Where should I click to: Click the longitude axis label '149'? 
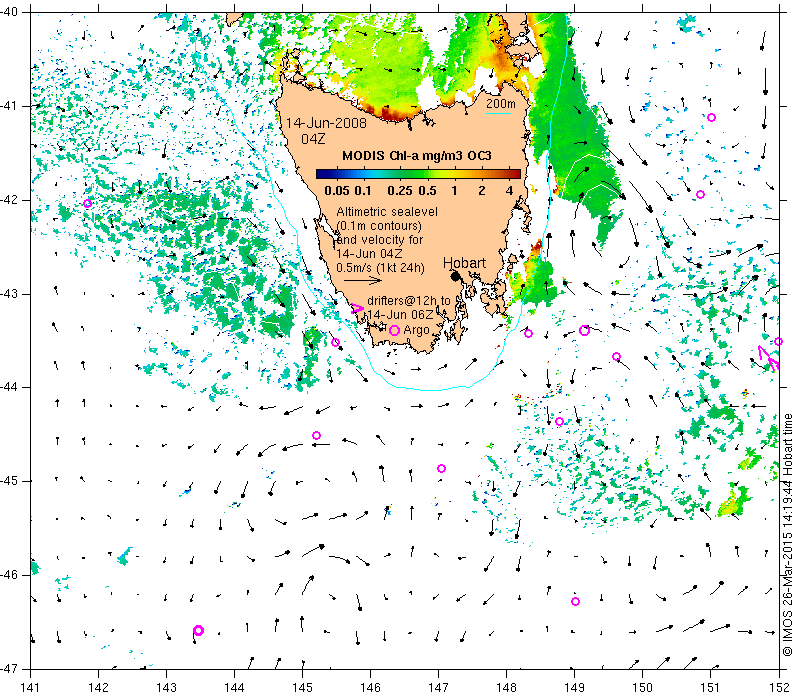pos(575,687)
